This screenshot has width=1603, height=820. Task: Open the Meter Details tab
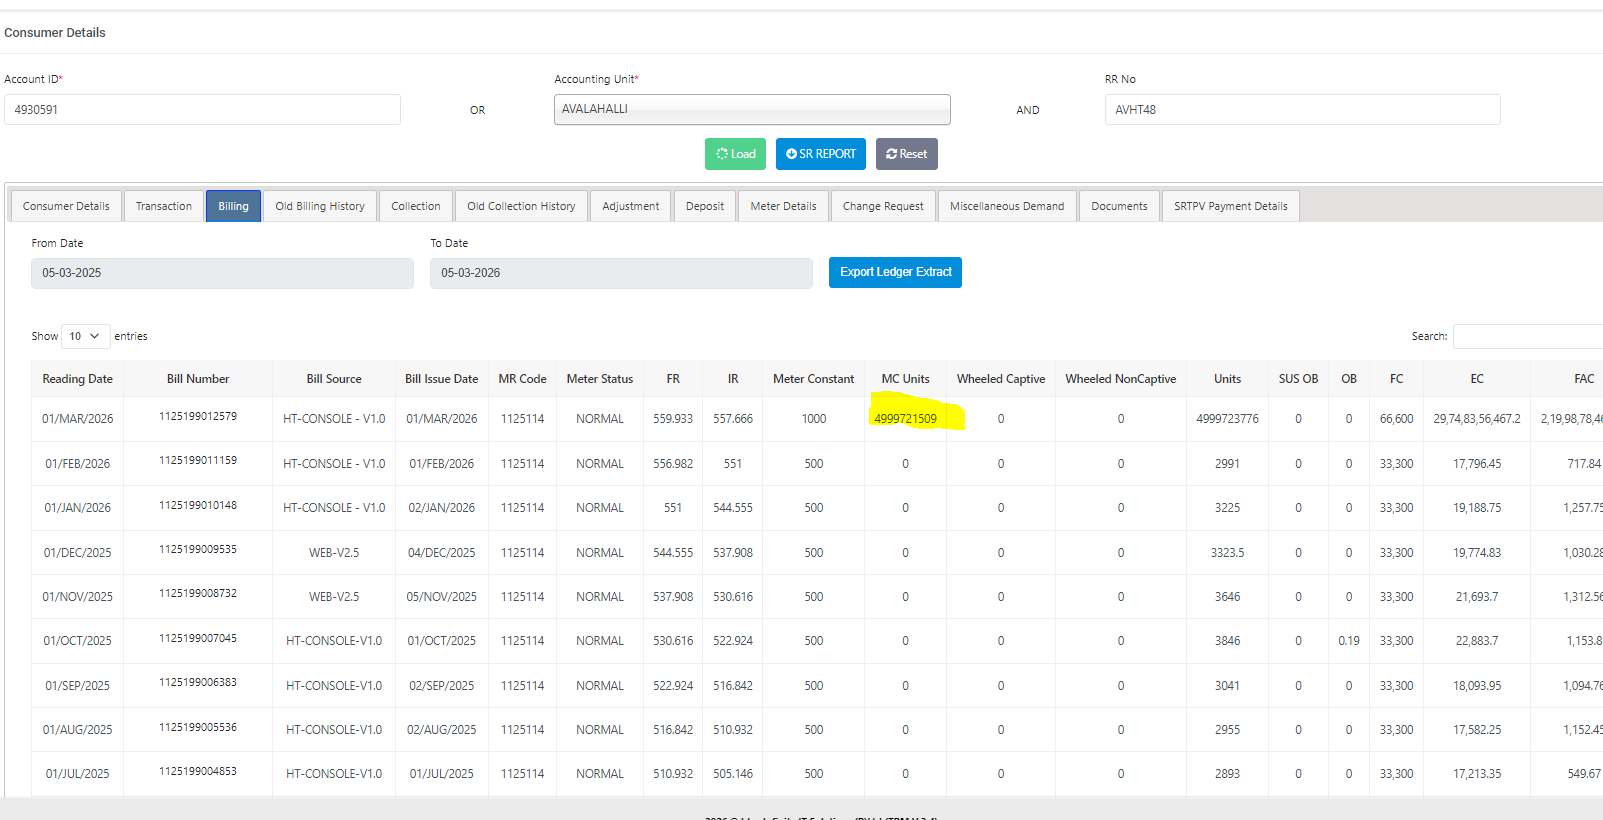pos(783,206)
